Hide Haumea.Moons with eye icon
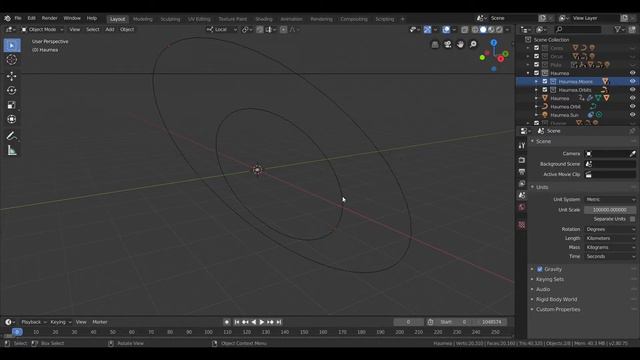 tap(632, 82)
